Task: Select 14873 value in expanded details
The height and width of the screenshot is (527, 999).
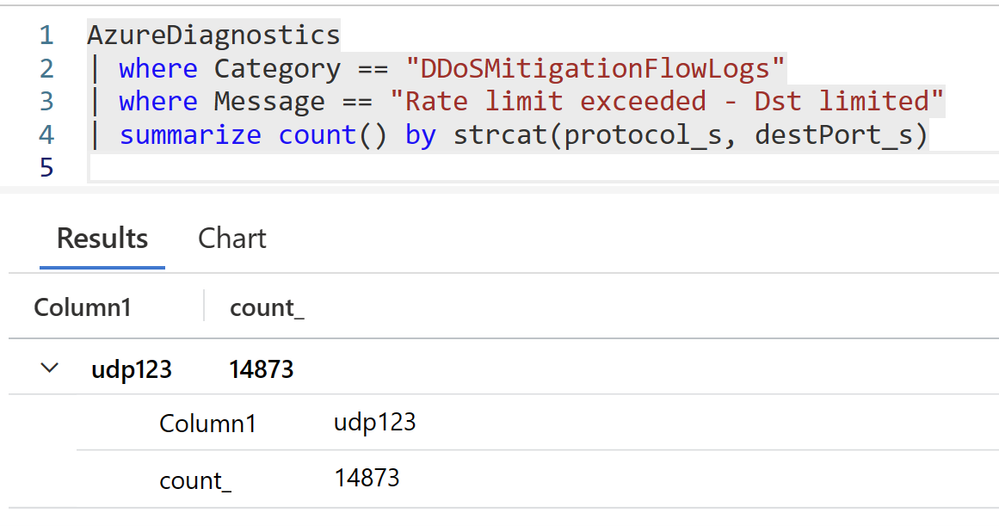Action: [x=367, y=478]
